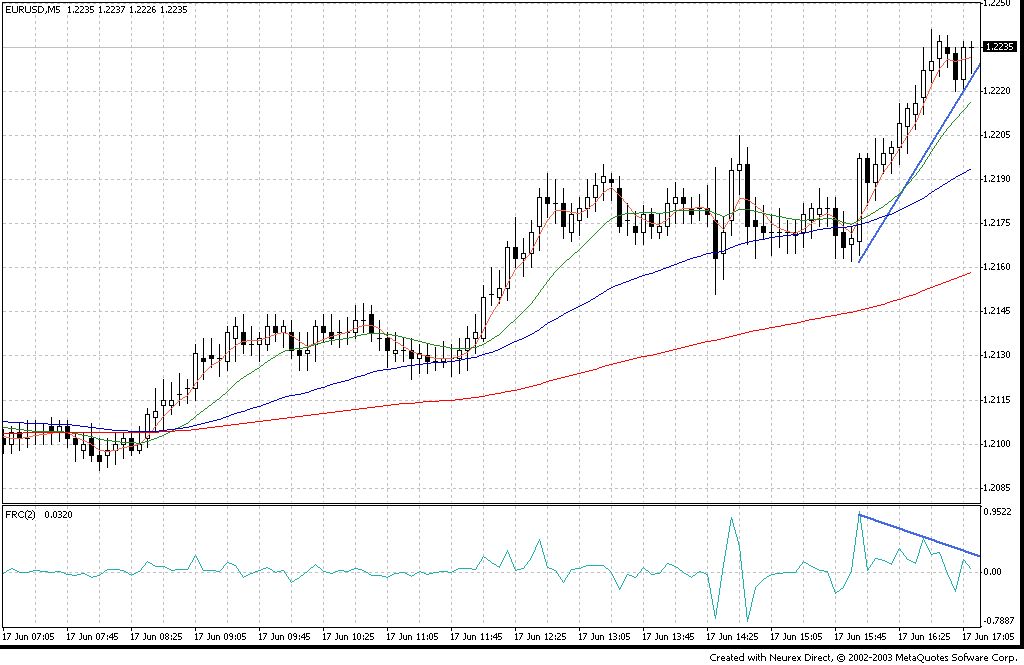Click the EURUSD,M5 chart title text
This screenshot has width=1024, height=665.
tap(33, 10)
